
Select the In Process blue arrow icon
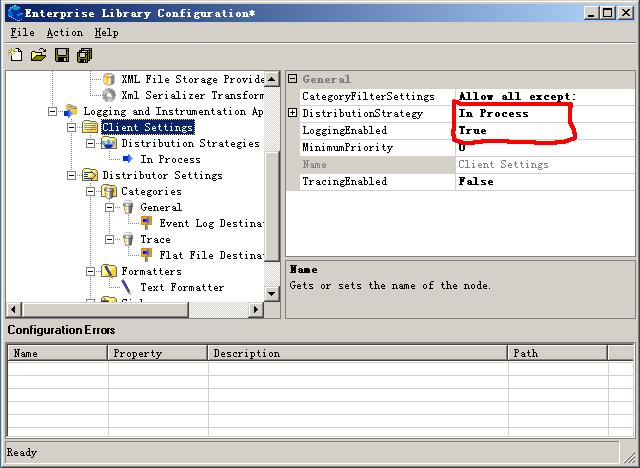pos(128,159)
